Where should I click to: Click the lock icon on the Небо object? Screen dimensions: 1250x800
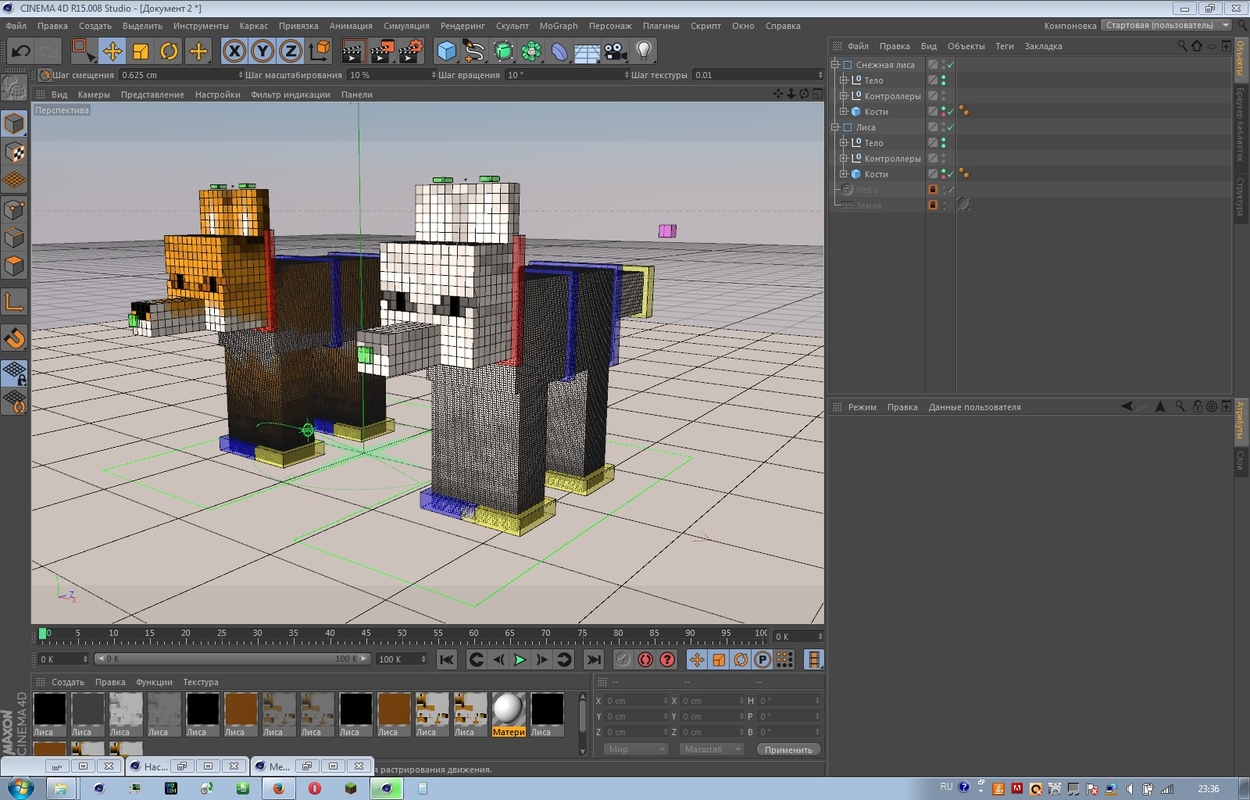pos(932,189)
